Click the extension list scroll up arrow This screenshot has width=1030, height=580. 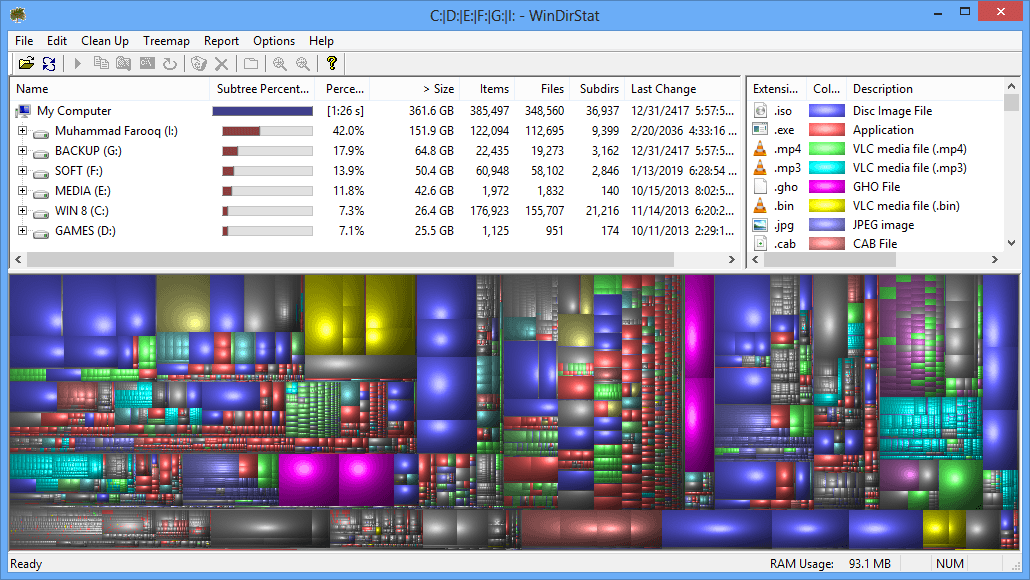coord(1012,86)
